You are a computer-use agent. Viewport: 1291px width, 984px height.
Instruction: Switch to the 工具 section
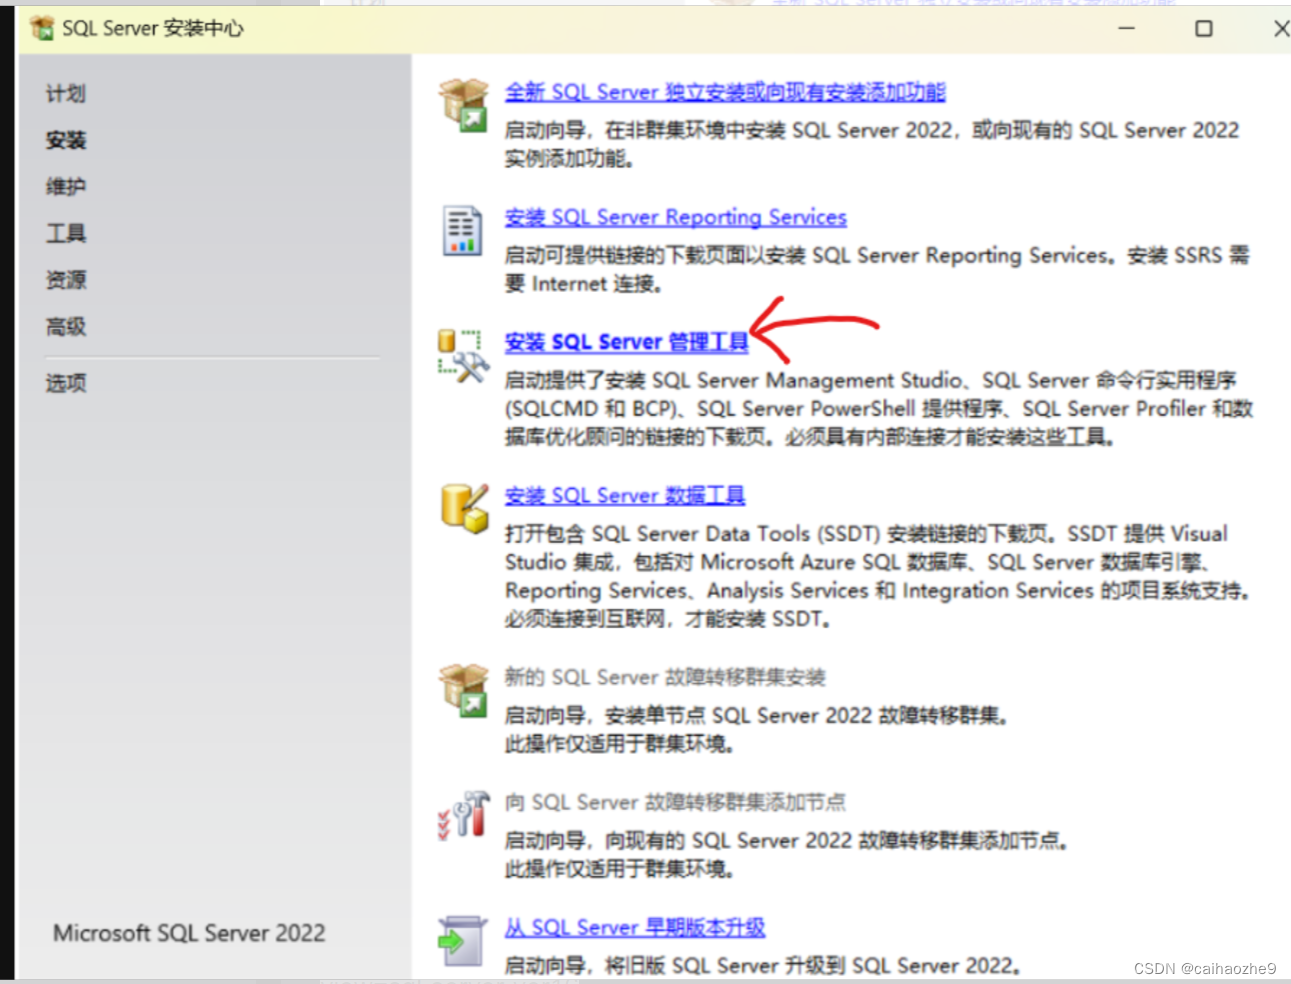tap(65, 233)
